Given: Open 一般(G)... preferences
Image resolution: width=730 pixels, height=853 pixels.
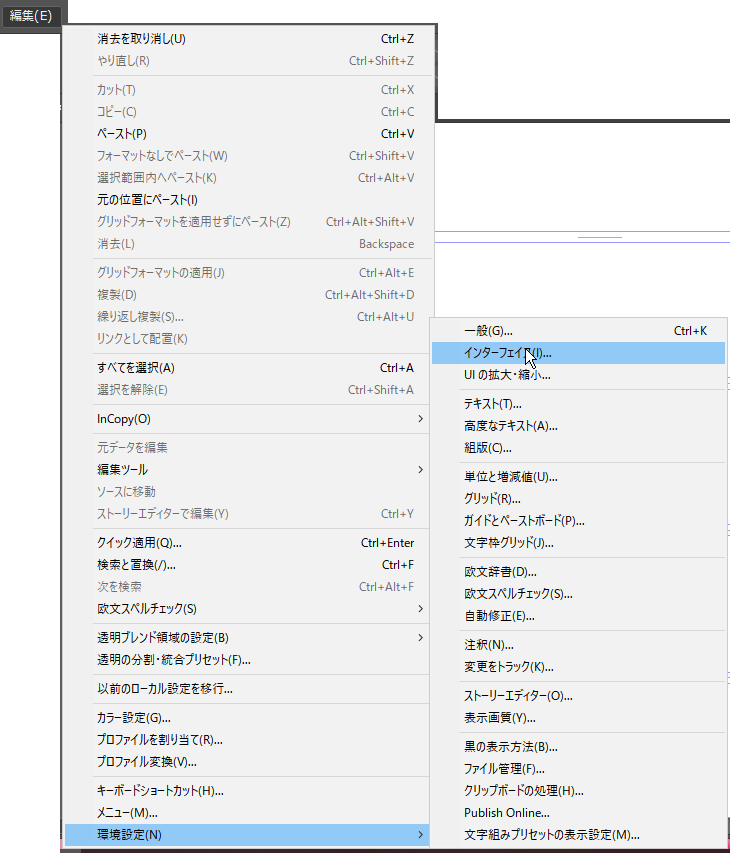Looking at the screenshot, I should (579, 331).
